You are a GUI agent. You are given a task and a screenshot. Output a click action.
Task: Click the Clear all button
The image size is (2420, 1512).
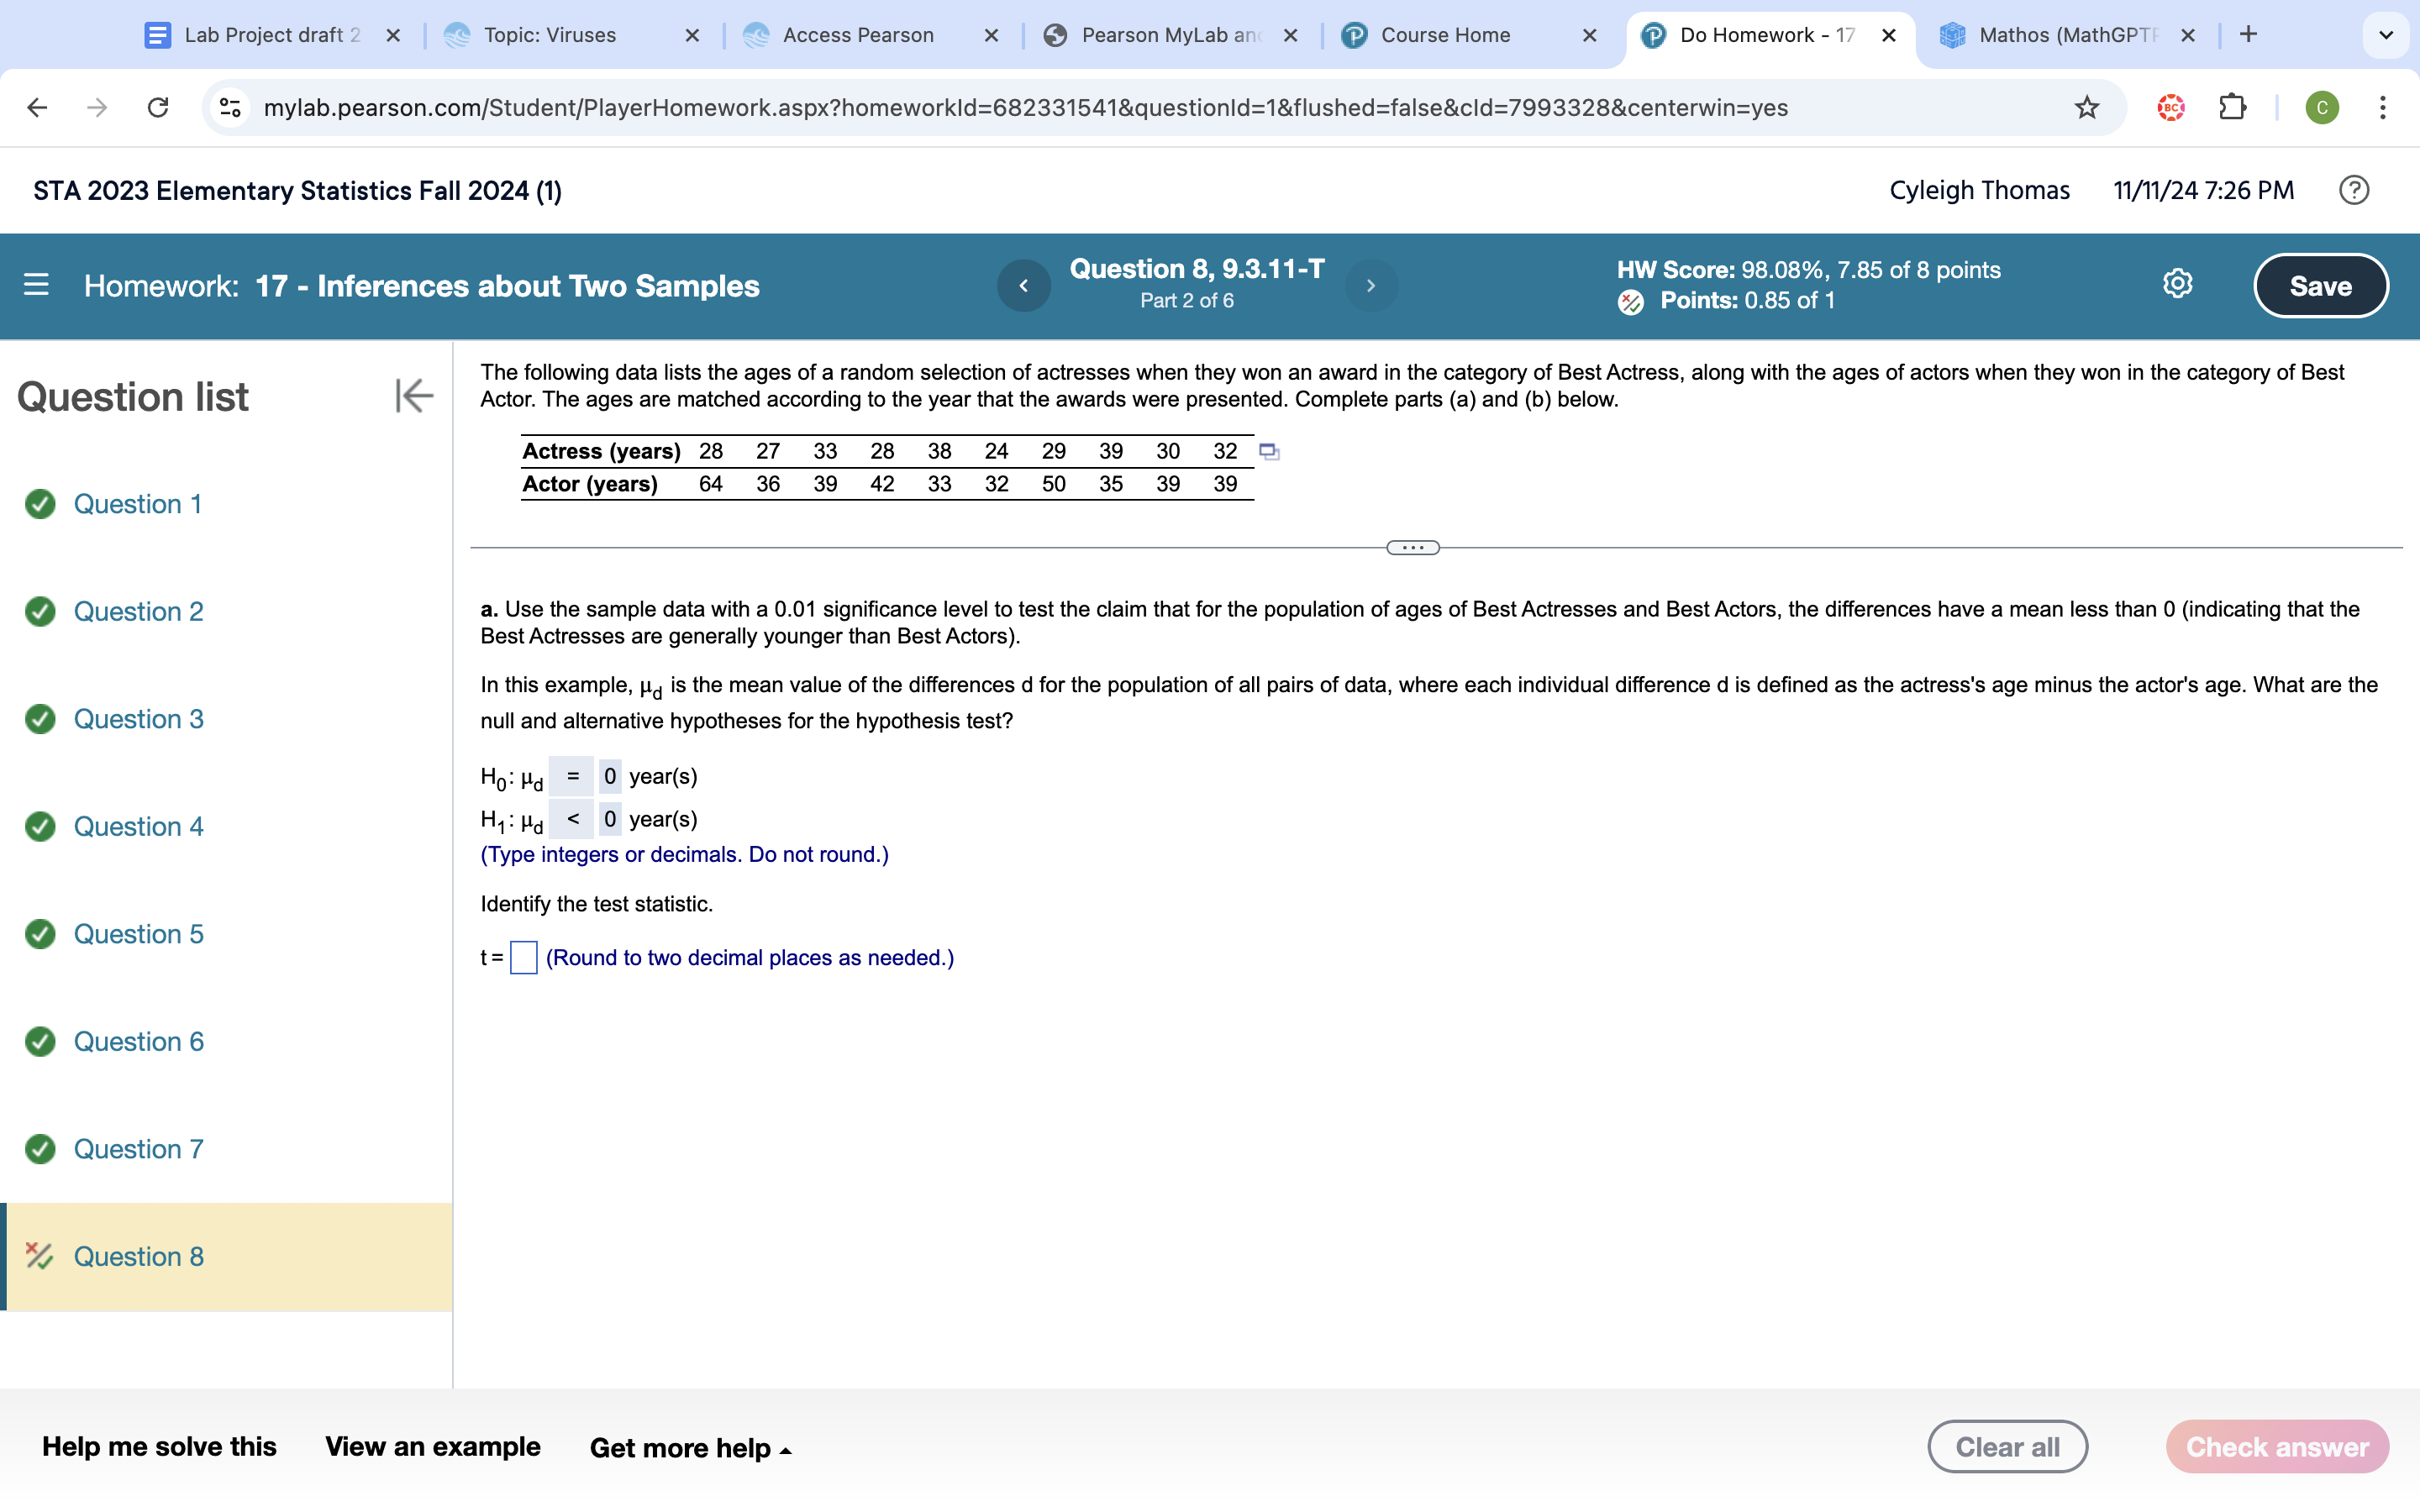coord(2007,1446)
